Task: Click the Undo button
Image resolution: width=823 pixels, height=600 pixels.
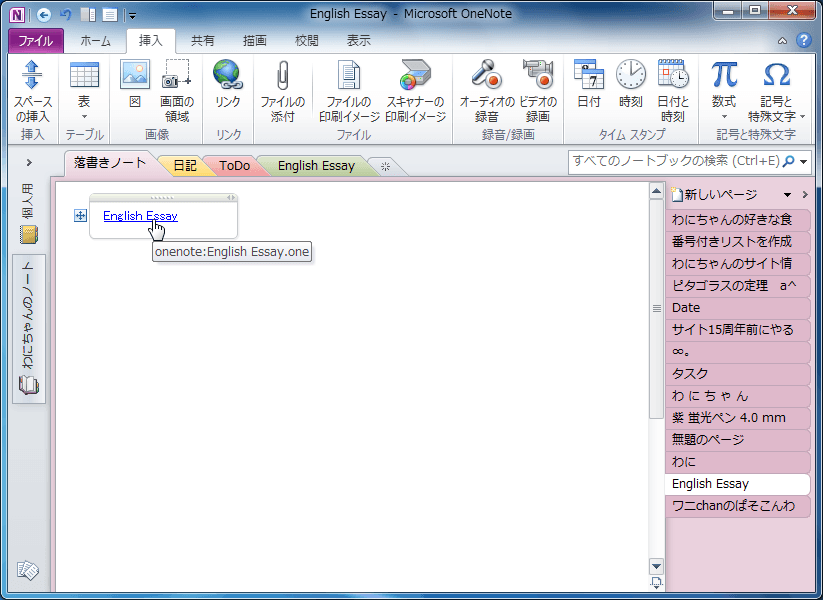Action: (x=66, y=15)
